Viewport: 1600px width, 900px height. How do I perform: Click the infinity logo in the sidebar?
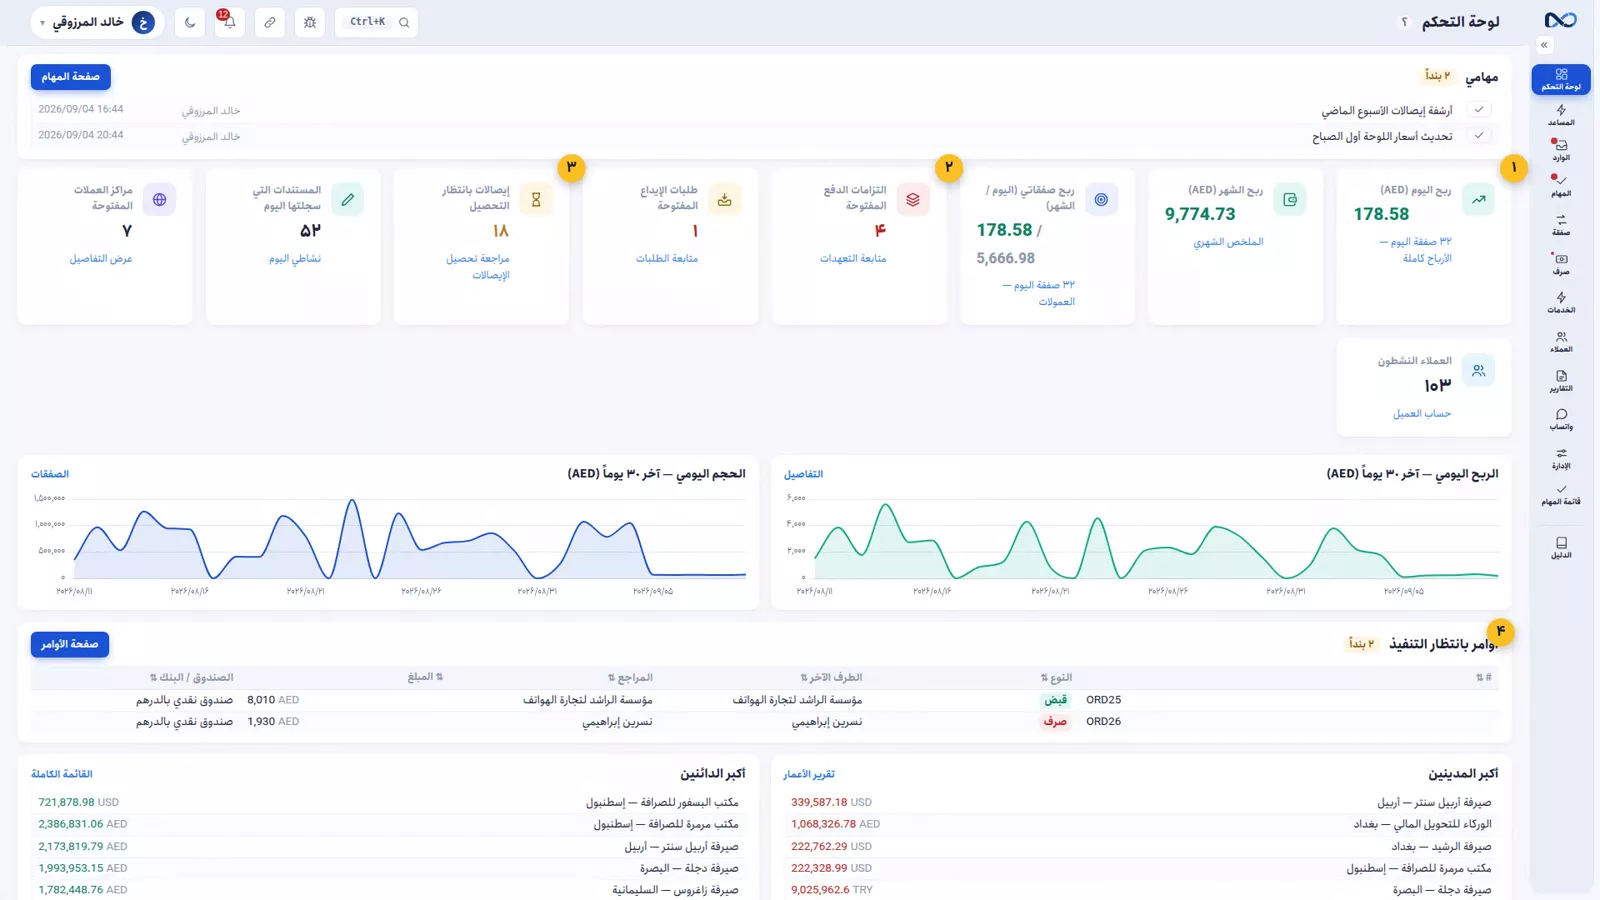pyautogui.click(x=1560, y=20)
